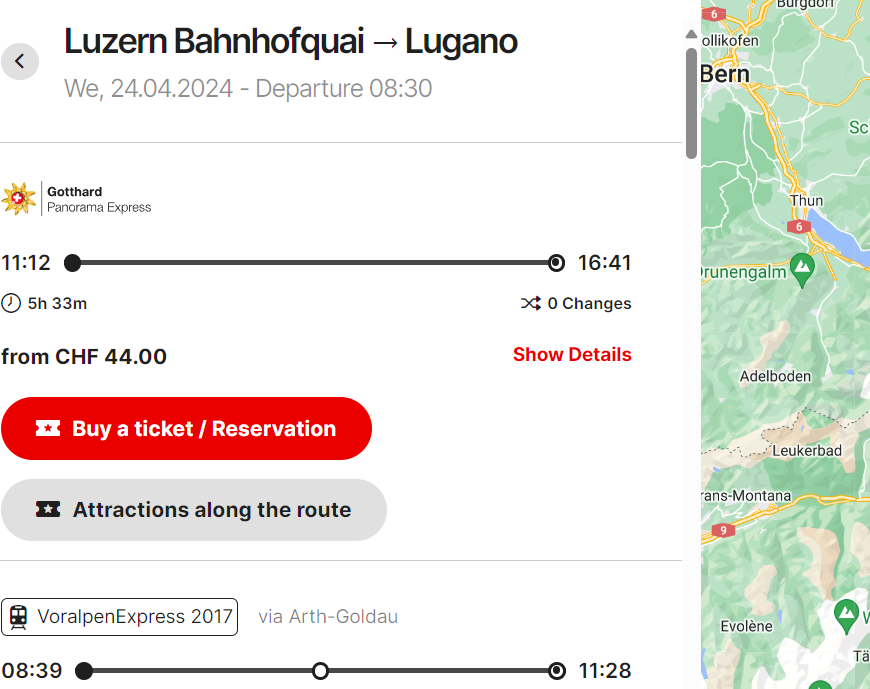870x689 pixels.
Task: Click the ticket icon in the Attractions button
Action: click(x=48, y=510)
